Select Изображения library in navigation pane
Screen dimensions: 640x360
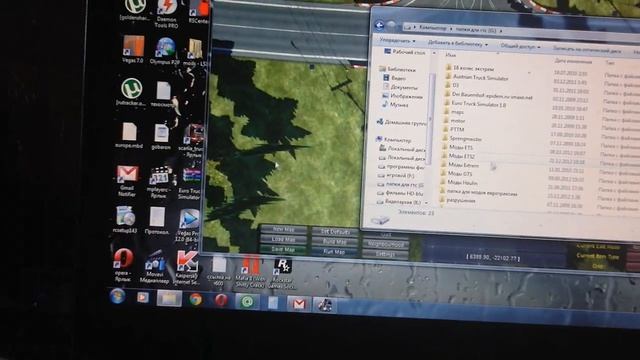click(x=402, y=96)
